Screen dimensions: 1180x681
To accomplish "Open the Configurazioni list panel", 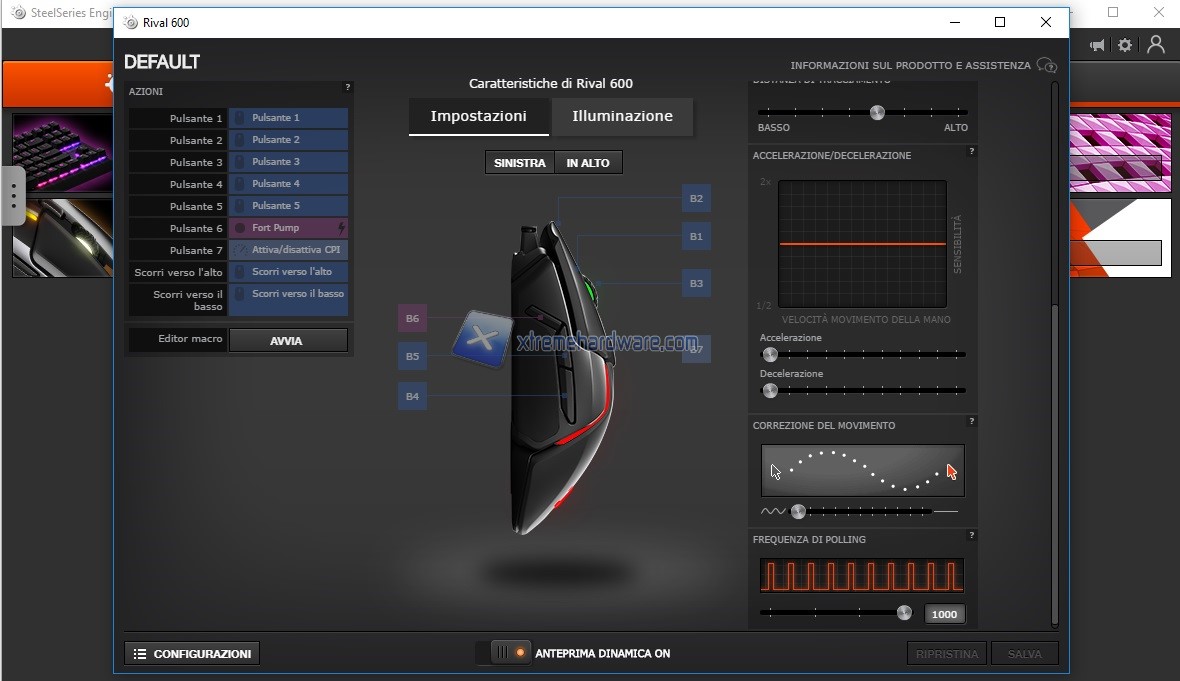I will point(192,654).
